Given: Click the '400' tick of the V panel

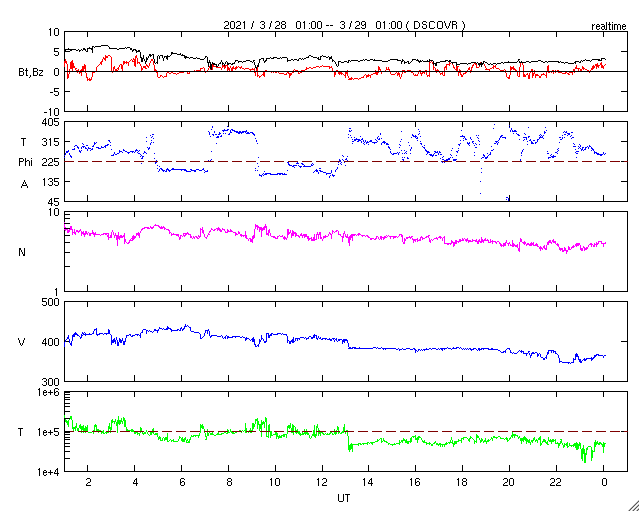Looking at the screenshot, I should [x=53, y=342].
